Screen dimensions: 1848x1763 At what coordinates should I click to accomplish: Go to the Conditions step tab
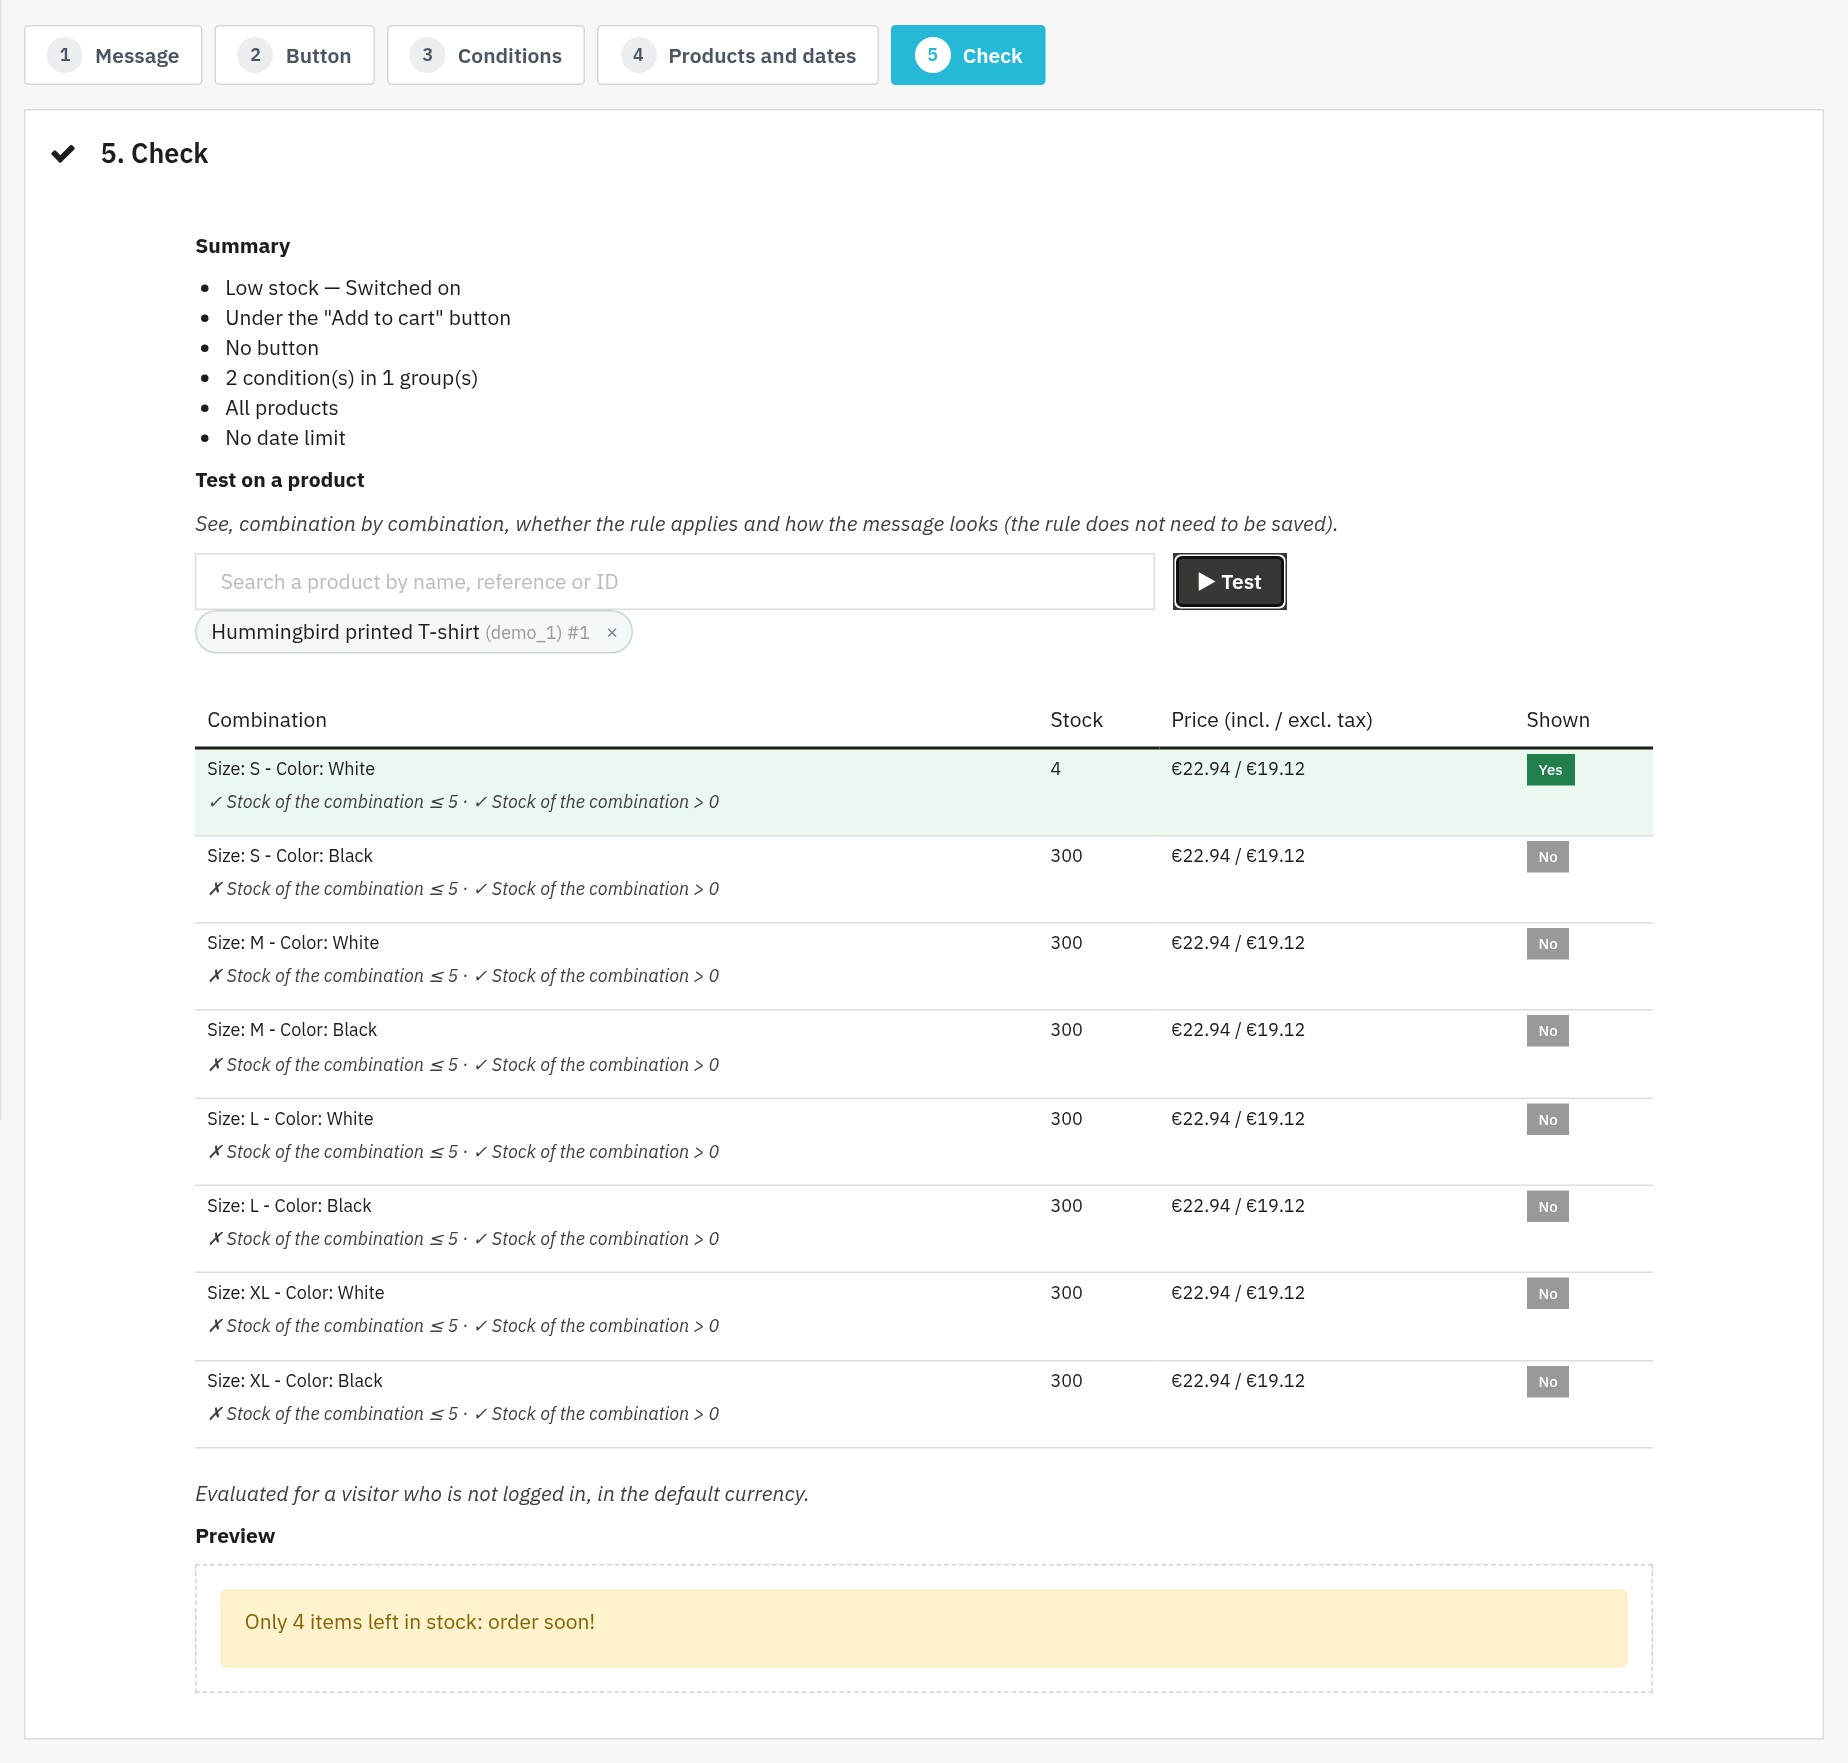click(486, 55)
